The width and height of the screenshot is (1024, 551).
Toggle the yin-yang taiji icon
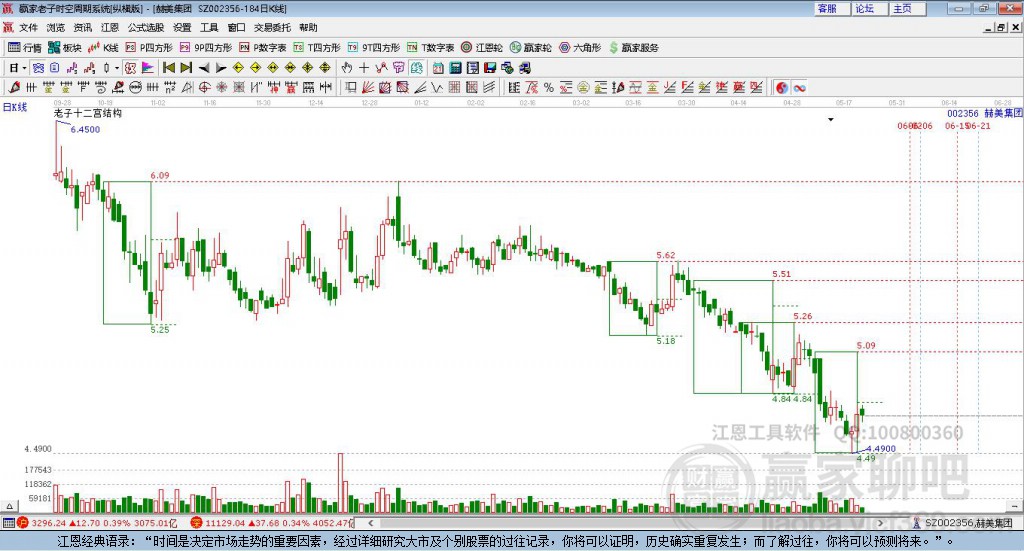coord(782,87)
